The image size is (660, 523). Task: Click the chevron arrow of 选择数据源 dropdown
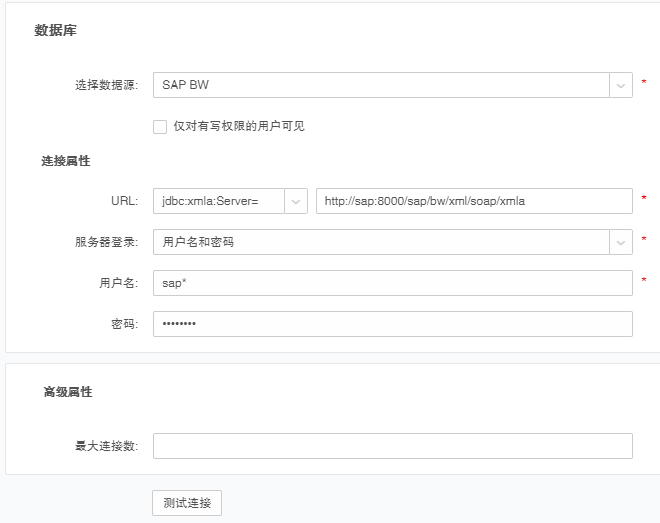(621, 85)
